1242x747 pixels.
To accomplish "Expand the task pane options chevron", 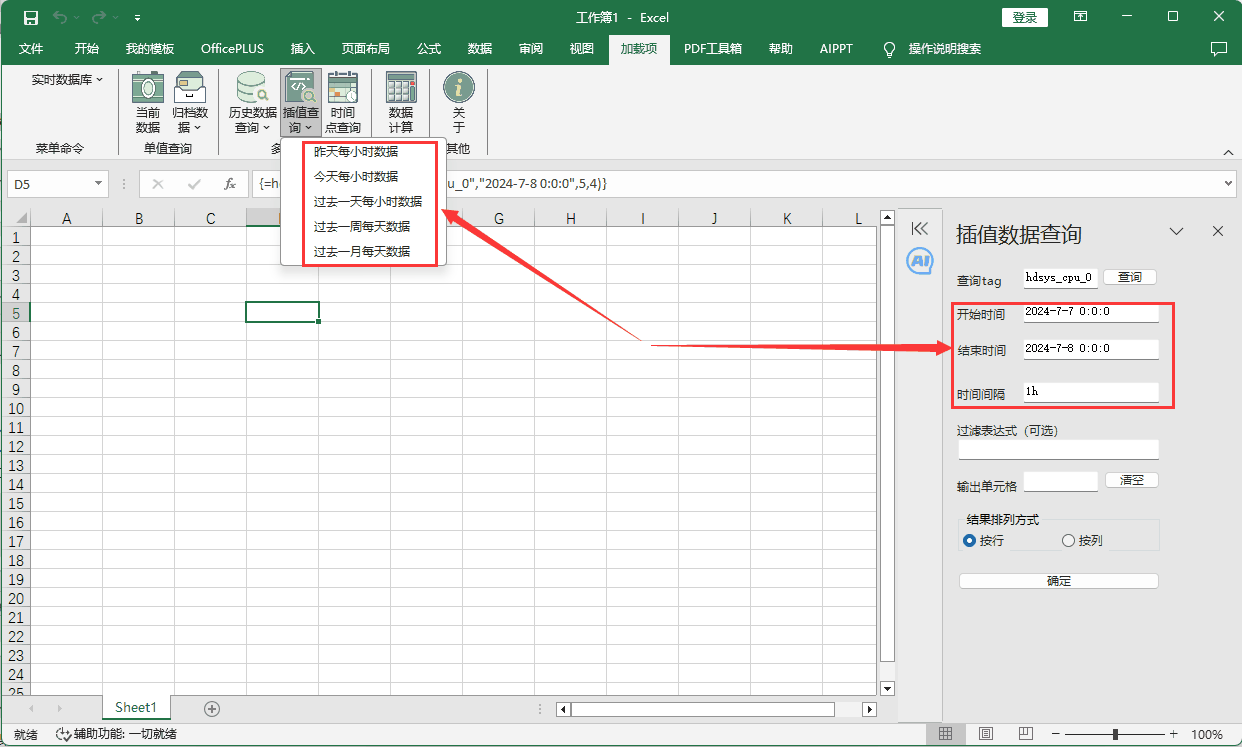I will [x=1177, y=231].
